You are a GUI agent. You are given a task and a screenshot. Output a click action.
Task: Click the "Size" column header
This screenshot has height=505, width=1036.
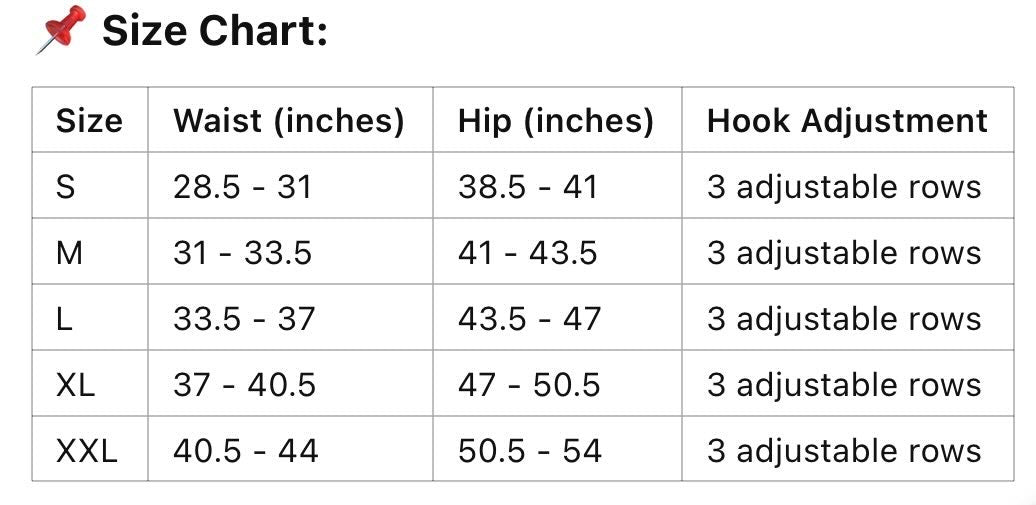click(89, 121)
